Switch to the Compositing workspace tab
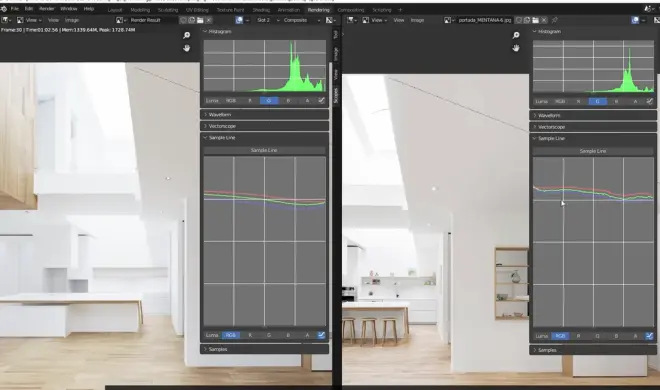 tap(351, 10)
